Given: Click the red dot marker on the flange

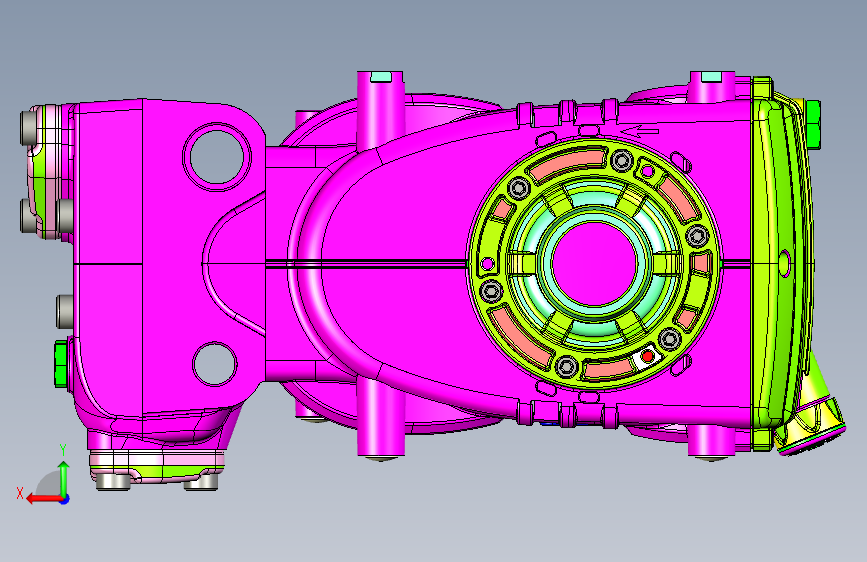Looking at the screenshot, I should pos(647,357).
